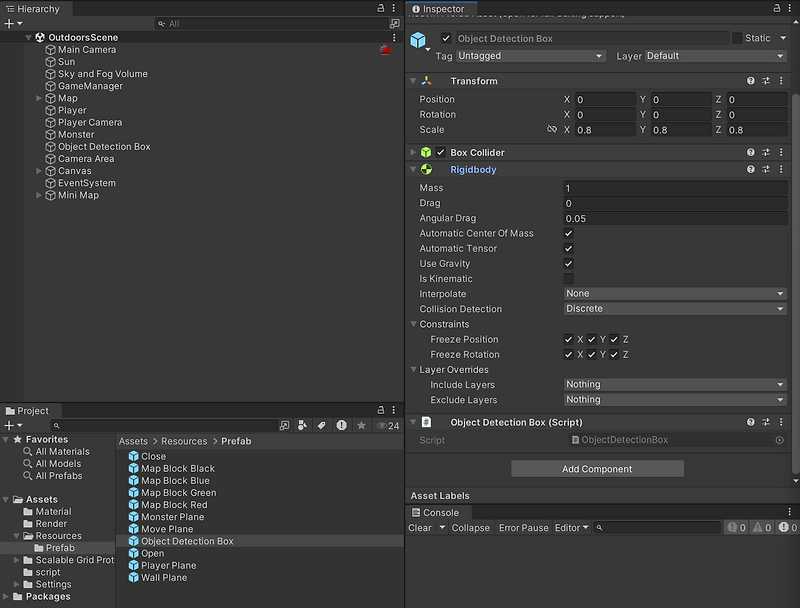Toggle the Static checkbox
800x608 pixels.
[x=737, y=38]
